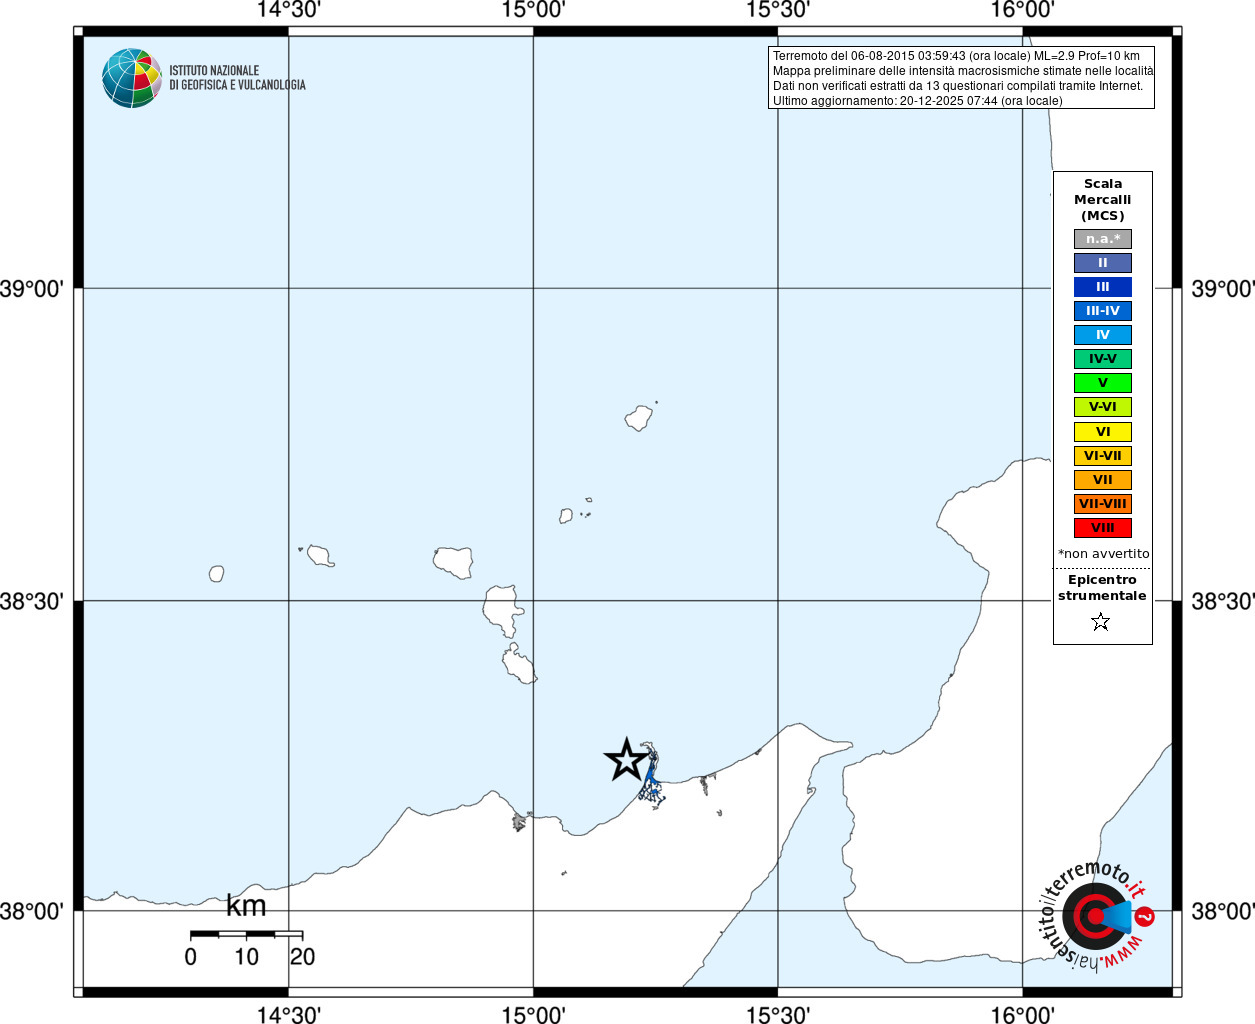Viewport: 1255px width, 1024px height.
Task: Click the Scala Mercalli (MCS) legend title
Action: tap(1103, 200)
